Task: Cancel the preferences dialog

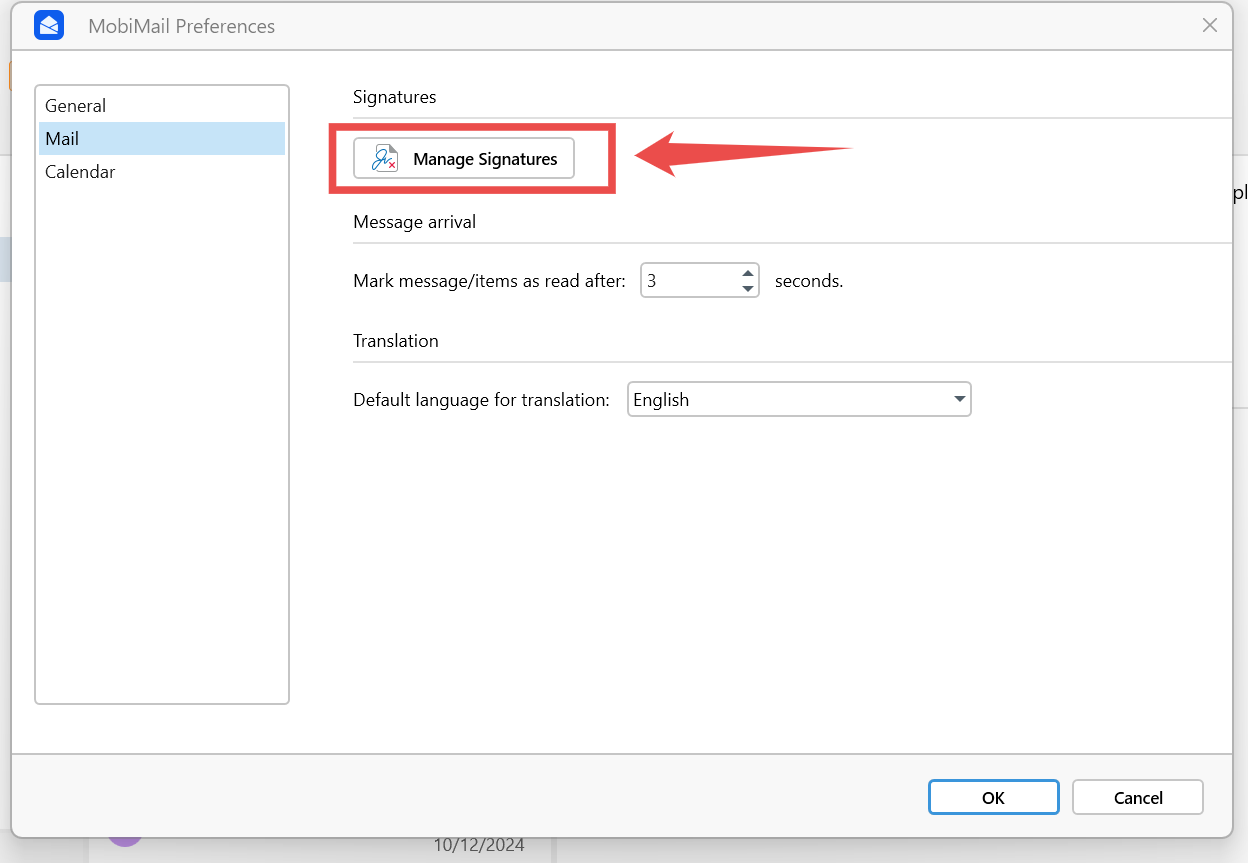Action: 1138,797
